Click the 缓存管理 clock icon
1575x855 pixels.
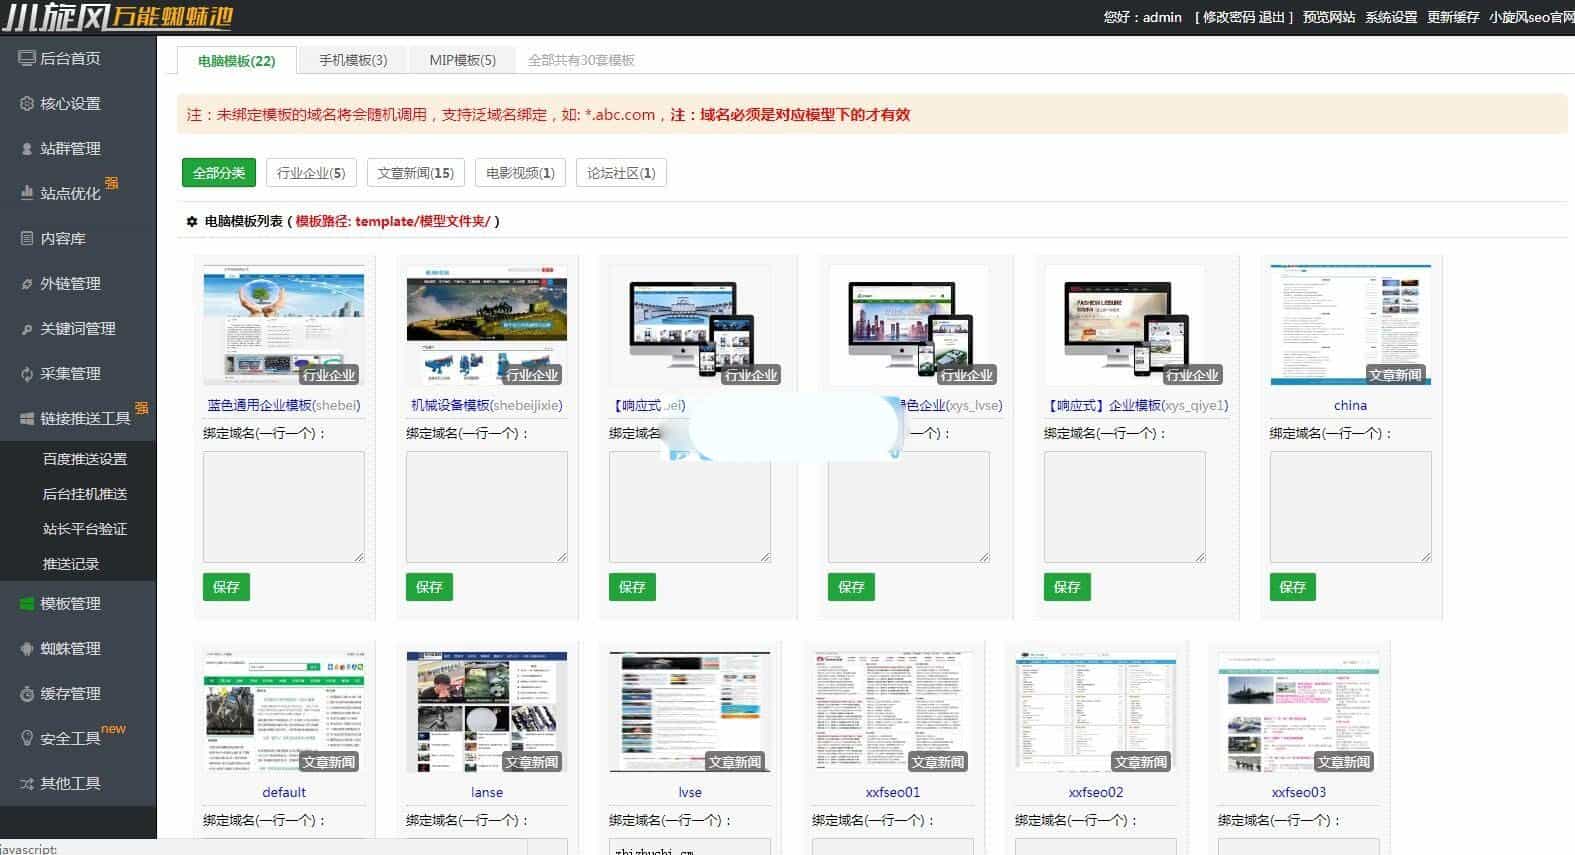[x=27, y=693]
